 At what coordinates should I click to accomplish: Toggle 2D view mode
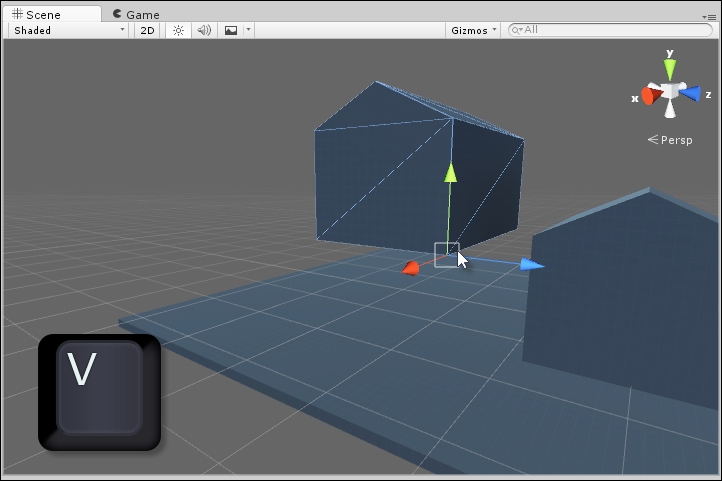[147, 30]
